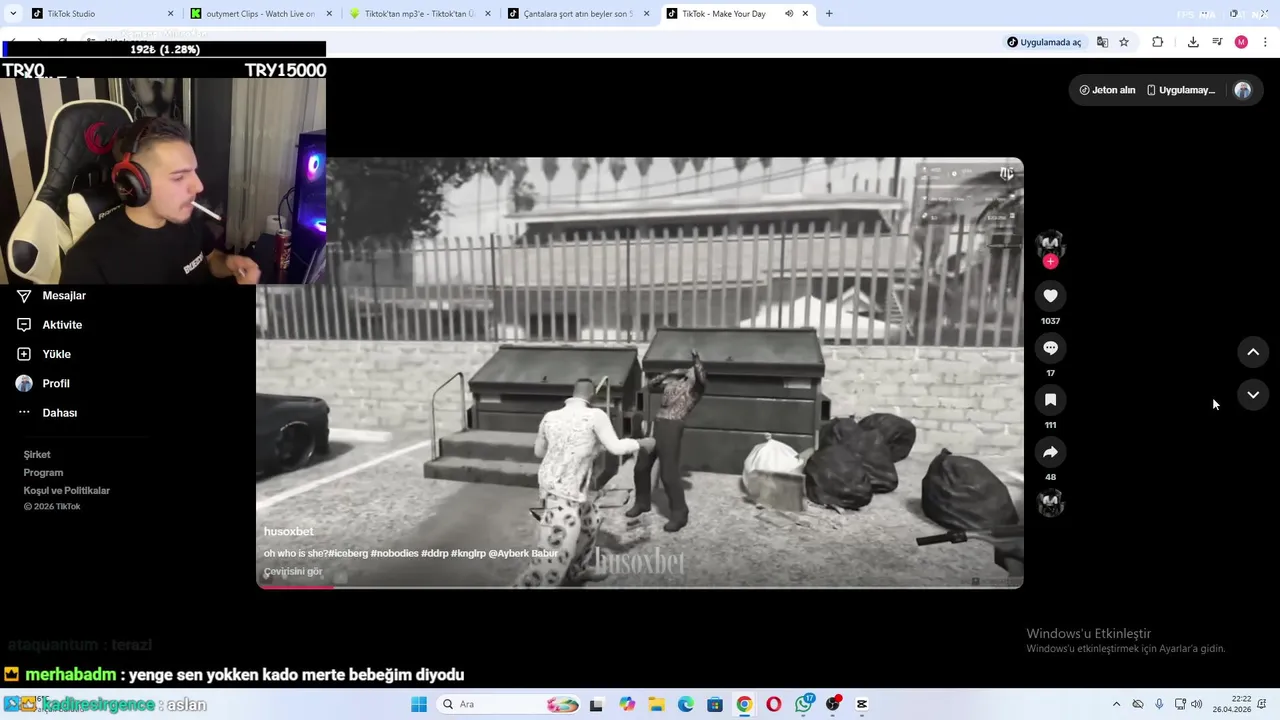Open Copilot from the taskbar
This screenshot has height=720, width=1280.
click(x=627, y=704)
